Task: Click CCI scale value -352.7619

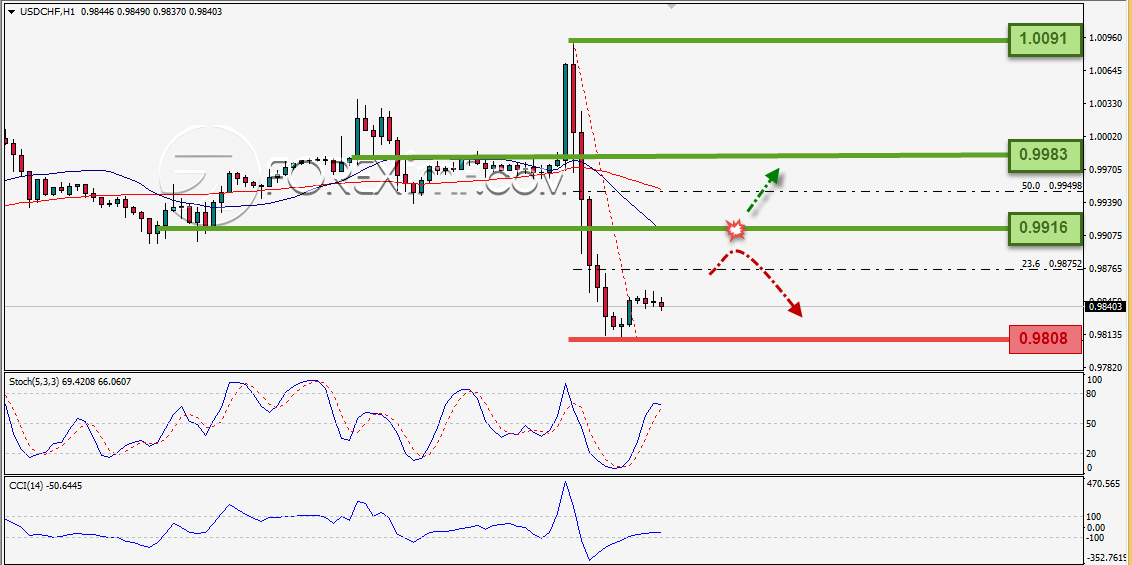Action: (x=1105, y=557)
